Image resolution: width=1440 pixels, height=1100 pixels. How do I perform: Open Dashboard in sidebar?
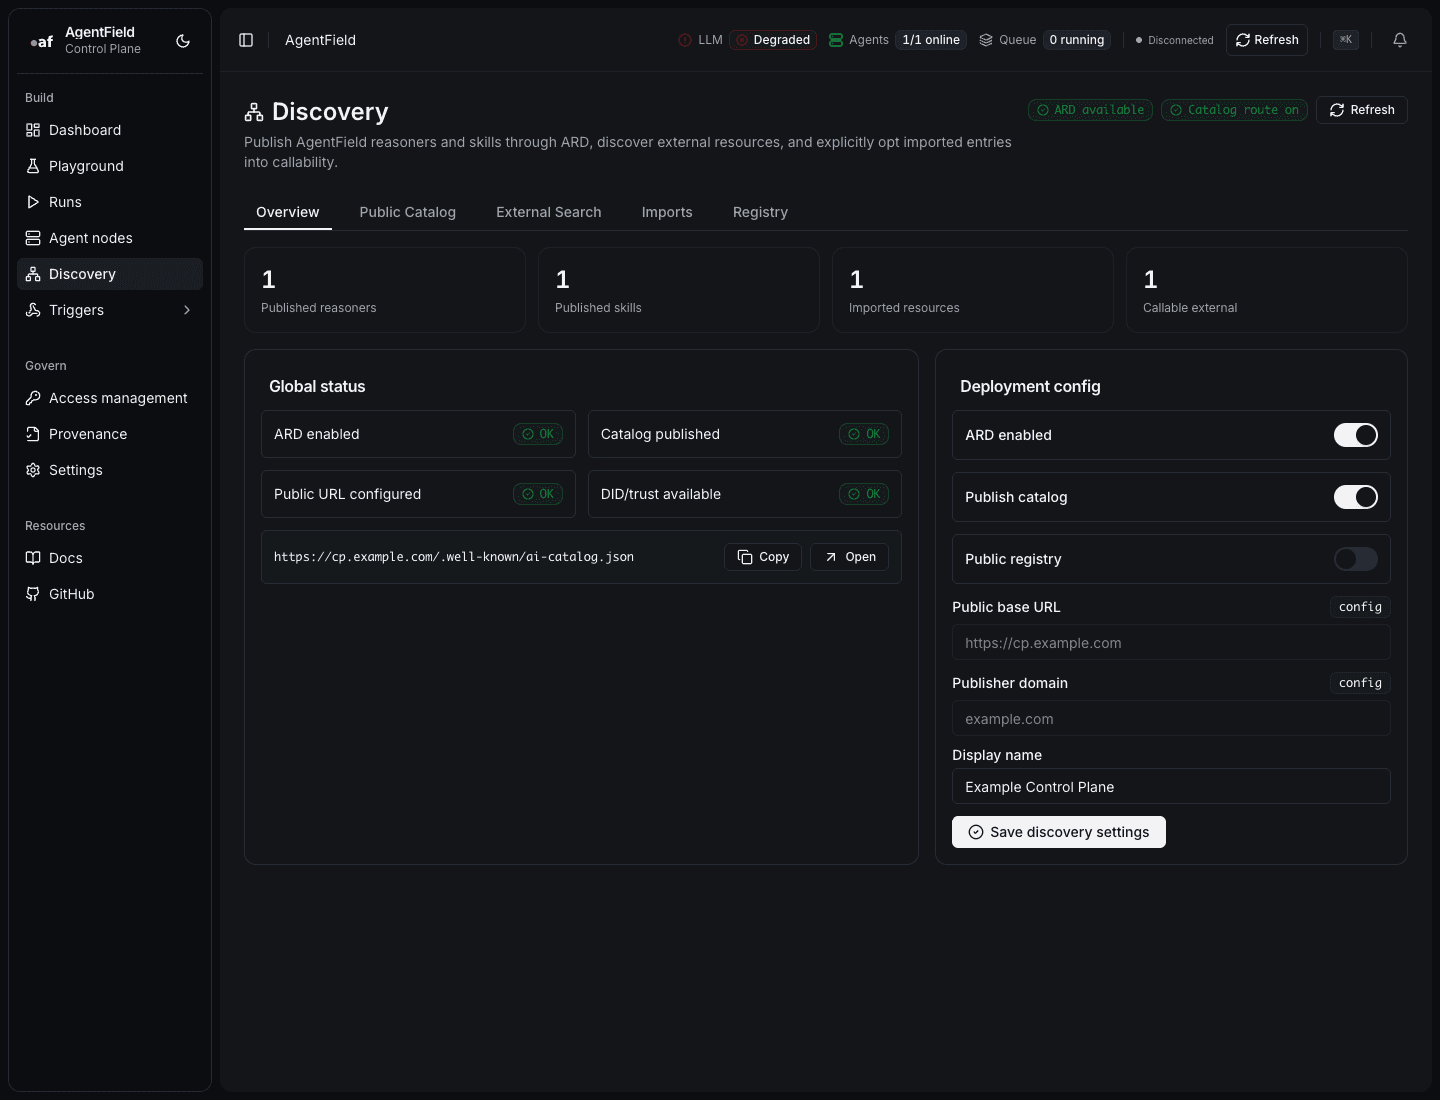coord(110,130)
